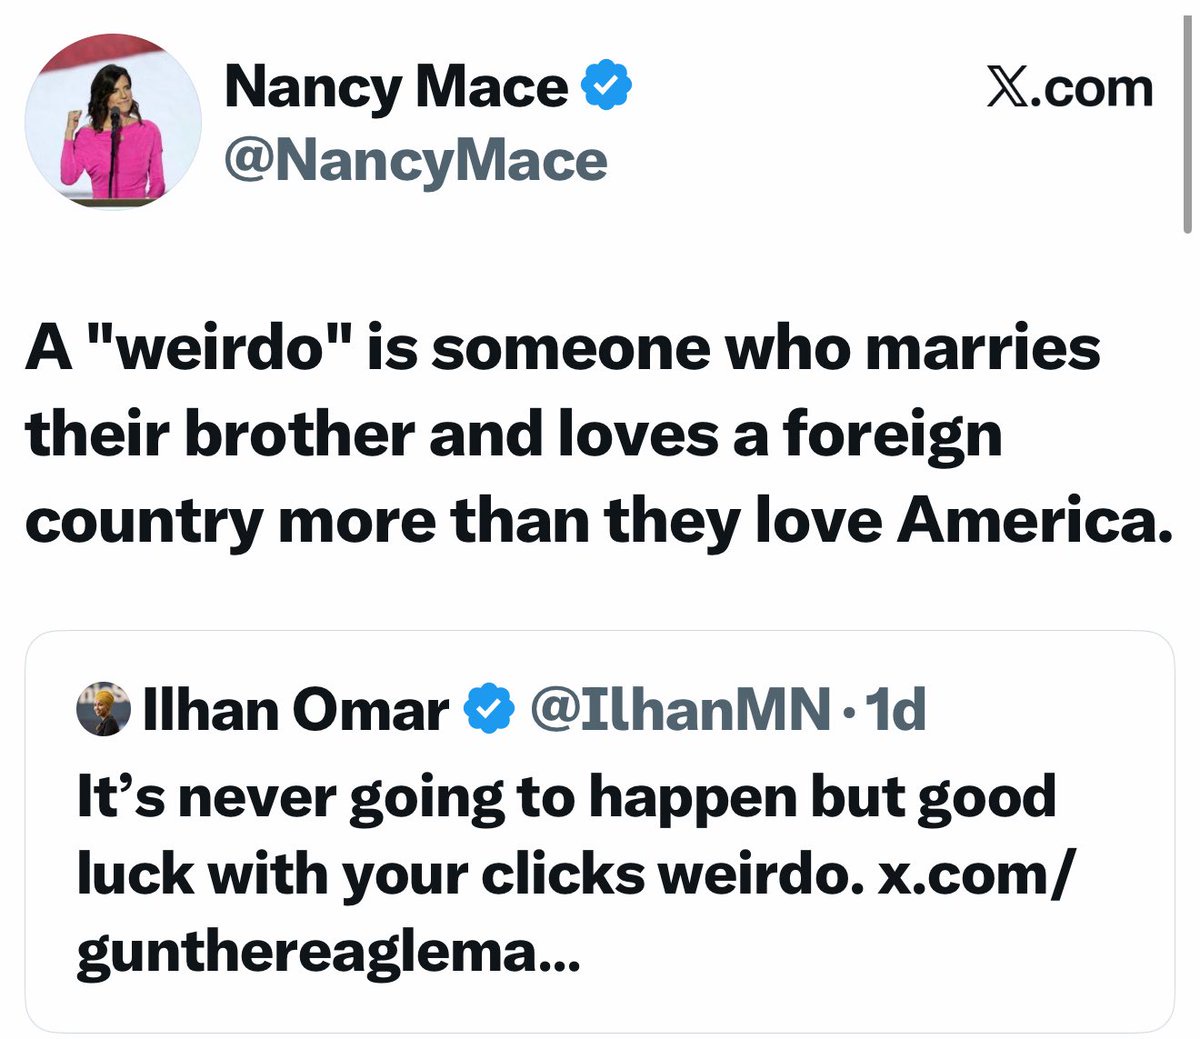Click the "1d" timestamp on the quoted tweet

(895, 710)
